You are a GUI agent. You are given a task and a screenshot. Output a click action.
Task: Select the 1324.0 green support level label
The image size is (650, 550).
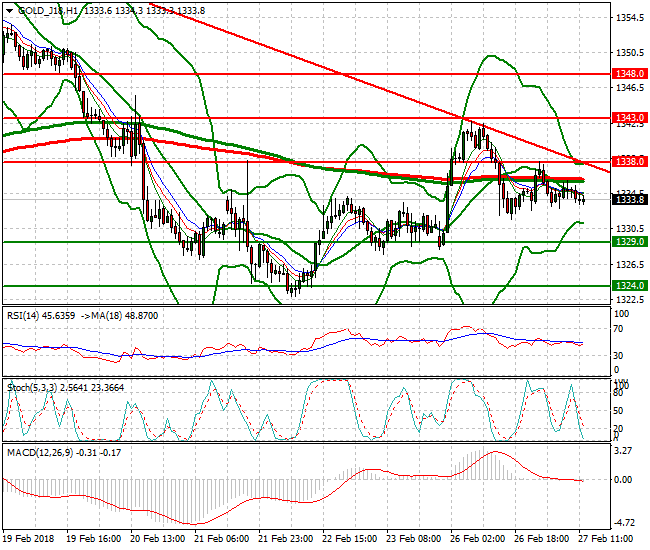[x=629, y=286]
